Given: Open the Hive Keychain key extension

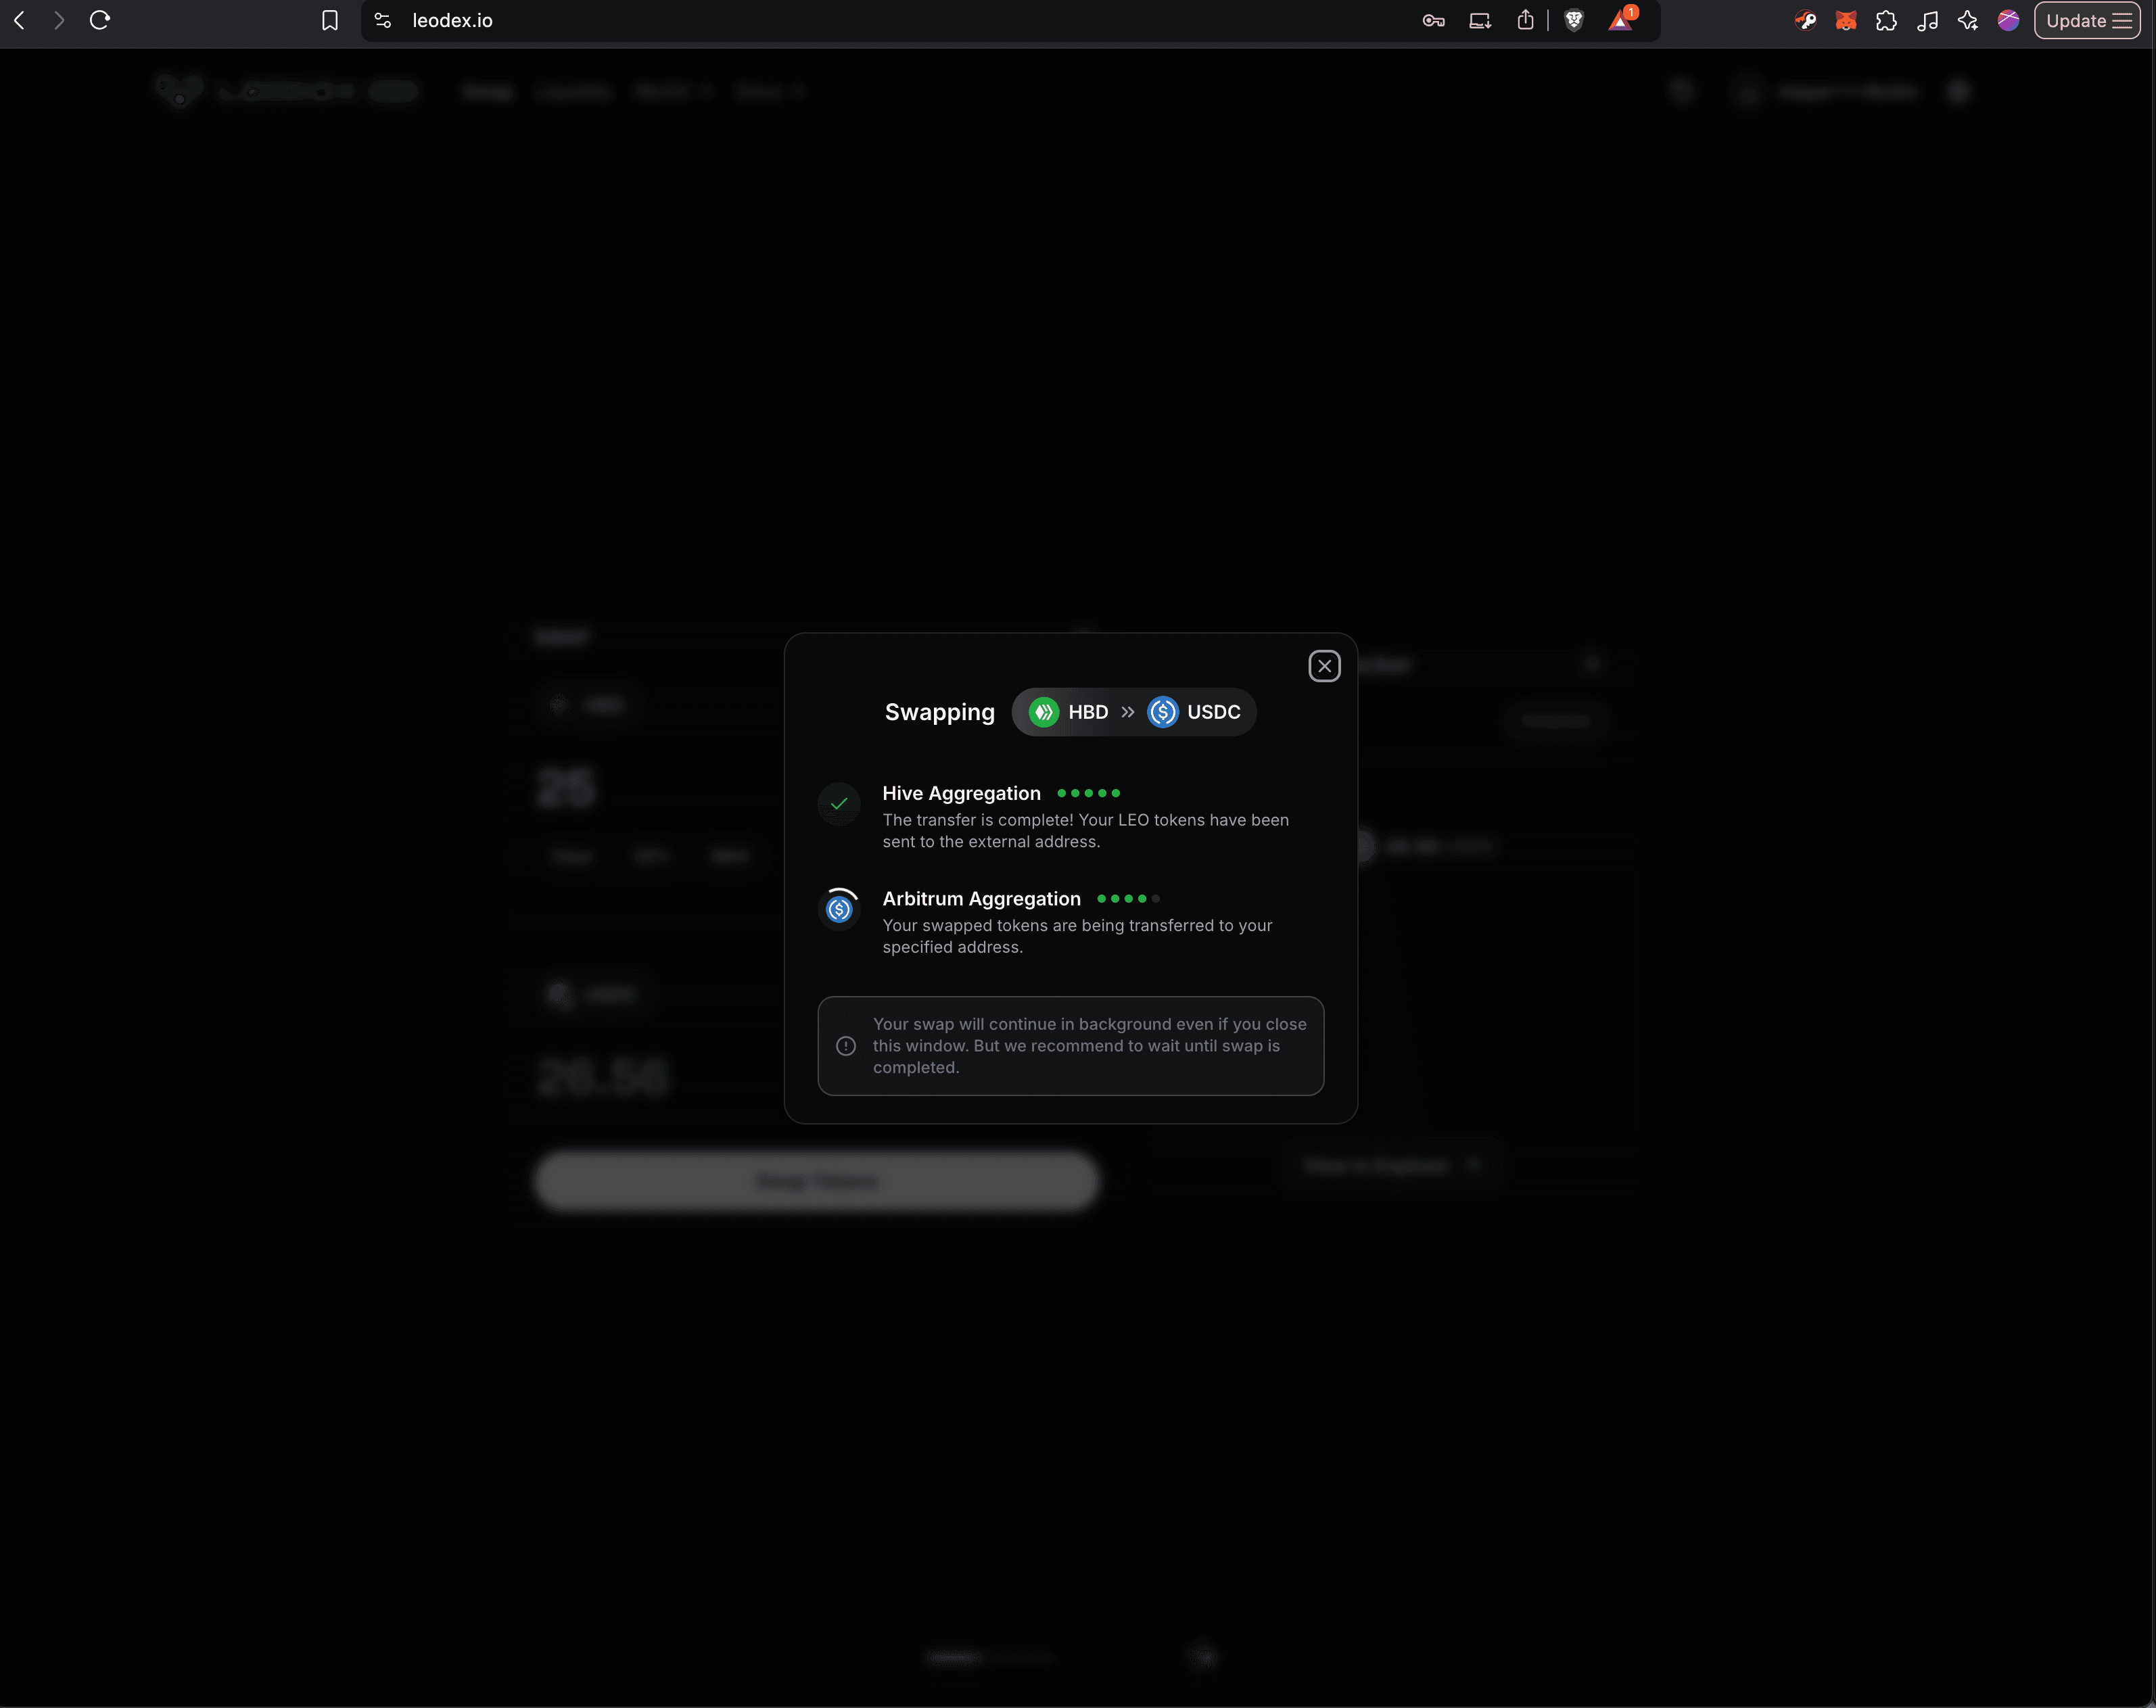Looking at the screenshot, I should pos(1805,20).
